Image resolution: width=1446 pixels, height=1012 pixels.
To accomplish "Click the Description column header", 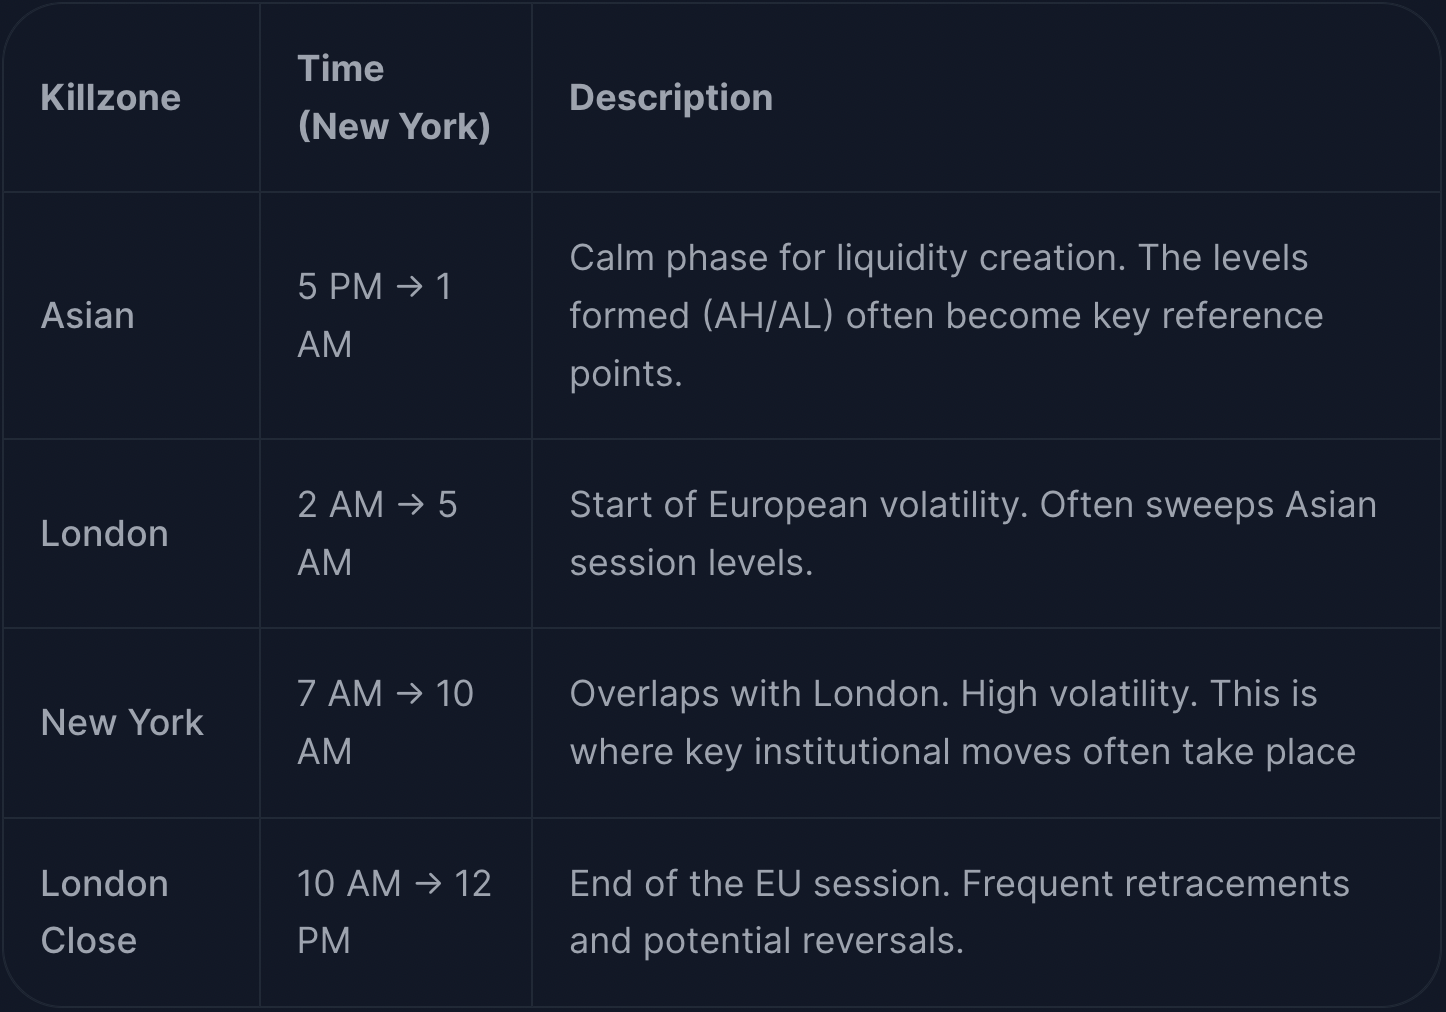I will pyautogui.click(x=671, y=98).
